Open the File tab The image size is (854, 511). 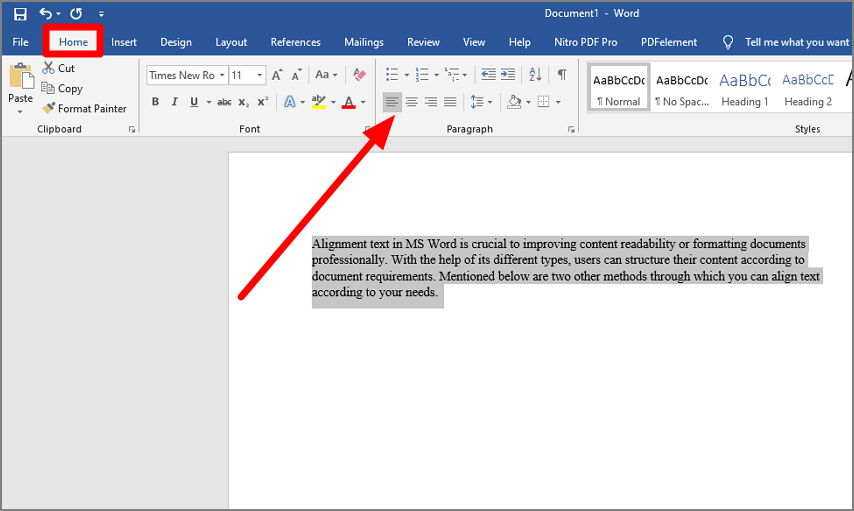[21, 42]
